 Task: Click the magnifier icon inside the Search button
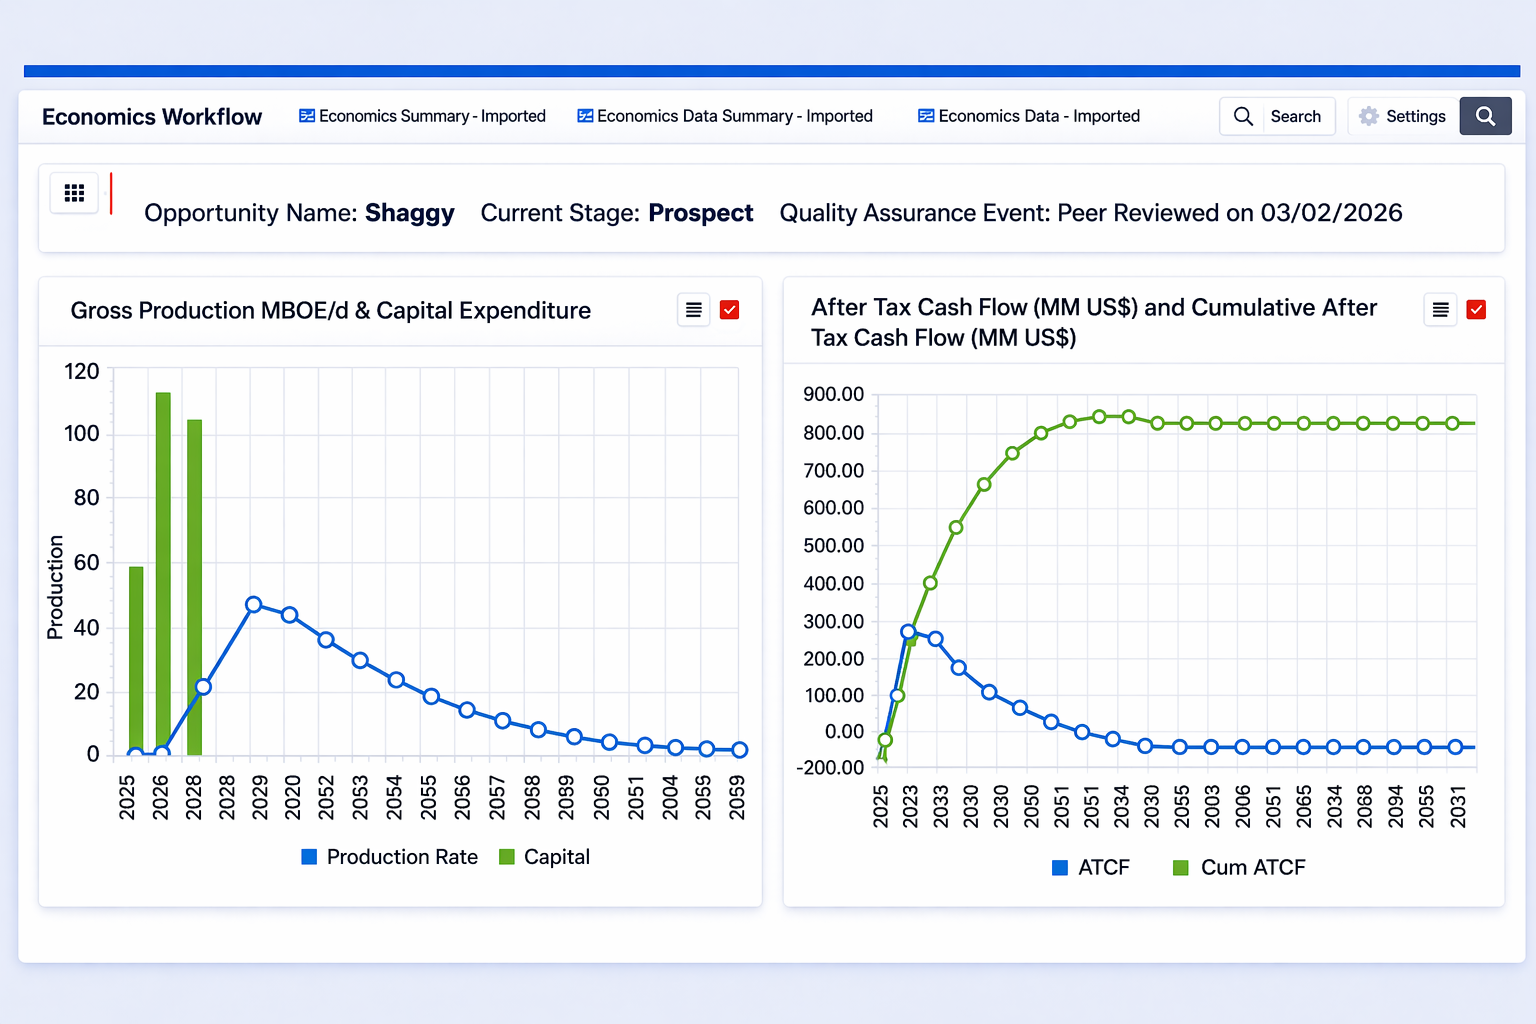(1243, 116)
